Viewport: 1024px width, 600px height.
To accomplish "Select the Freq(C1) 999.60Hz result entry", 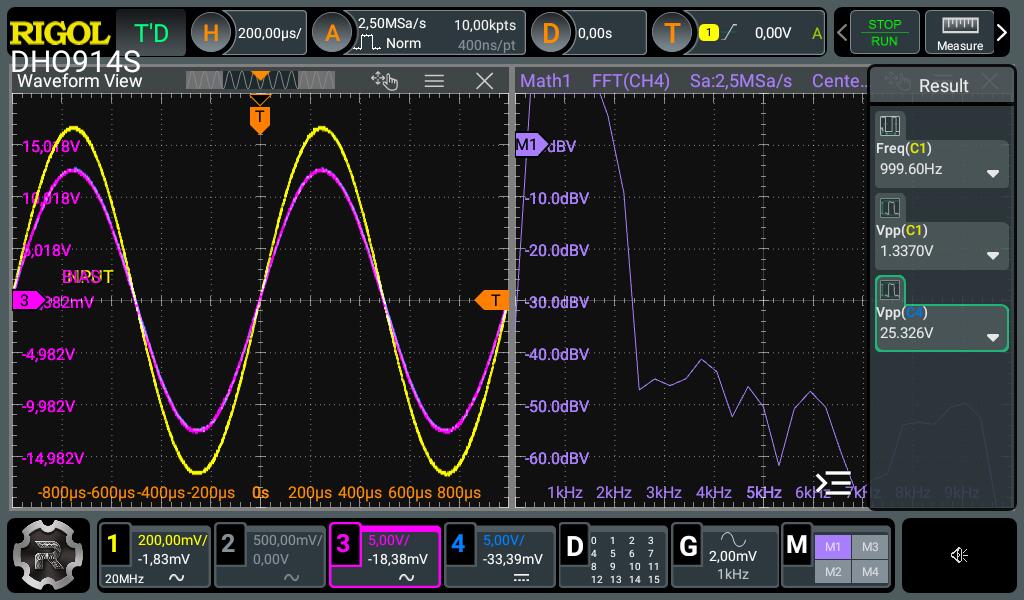I will point(942,164).
